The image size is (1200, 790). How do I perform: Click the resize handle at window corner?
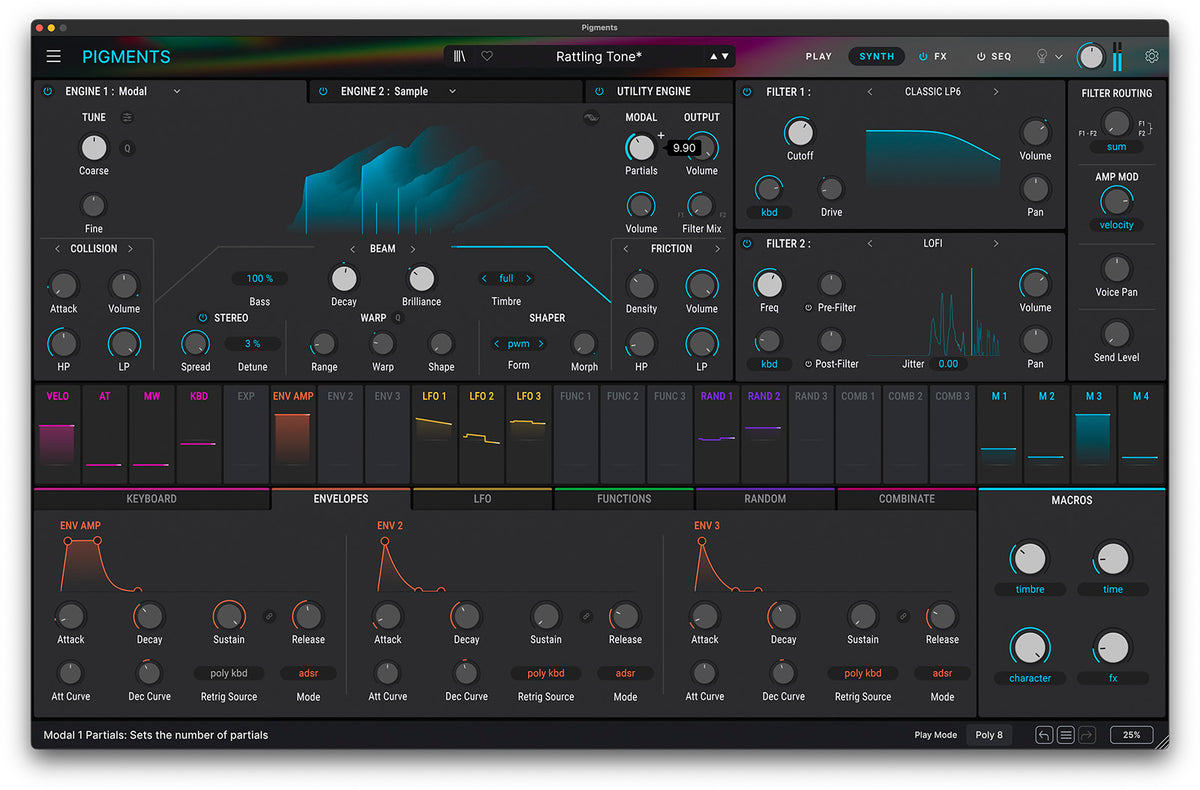1161,740
